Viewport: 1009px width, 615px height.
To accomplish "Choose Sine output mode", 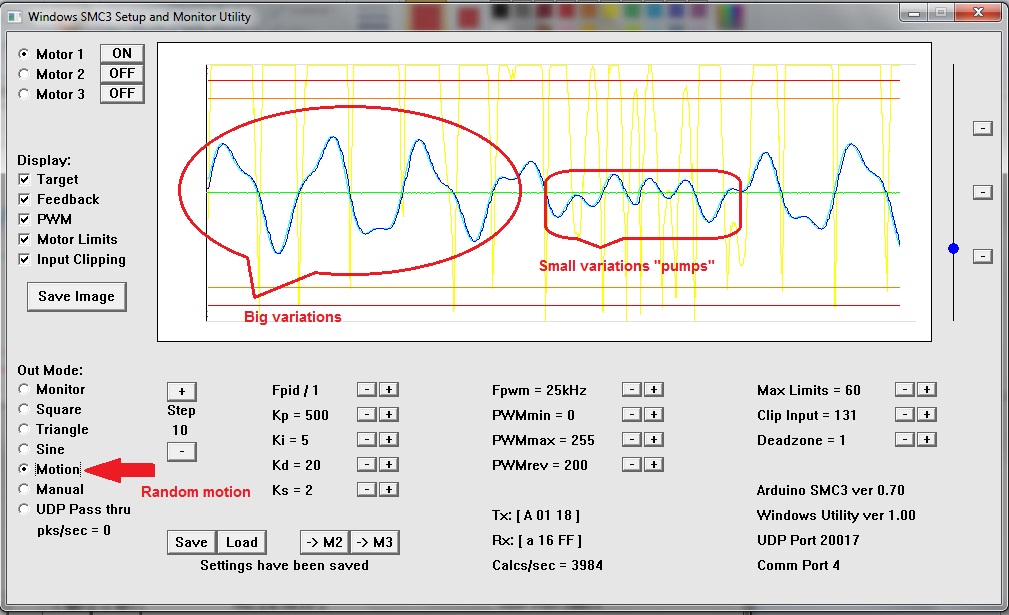I will tap(24, 450).
